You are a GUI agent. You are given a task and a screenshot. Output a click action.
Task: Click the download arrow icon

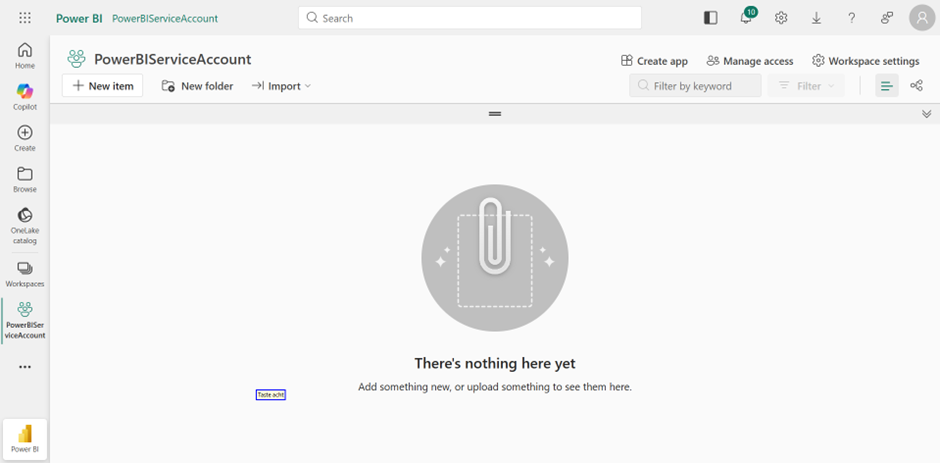click(x=816, y=18)
